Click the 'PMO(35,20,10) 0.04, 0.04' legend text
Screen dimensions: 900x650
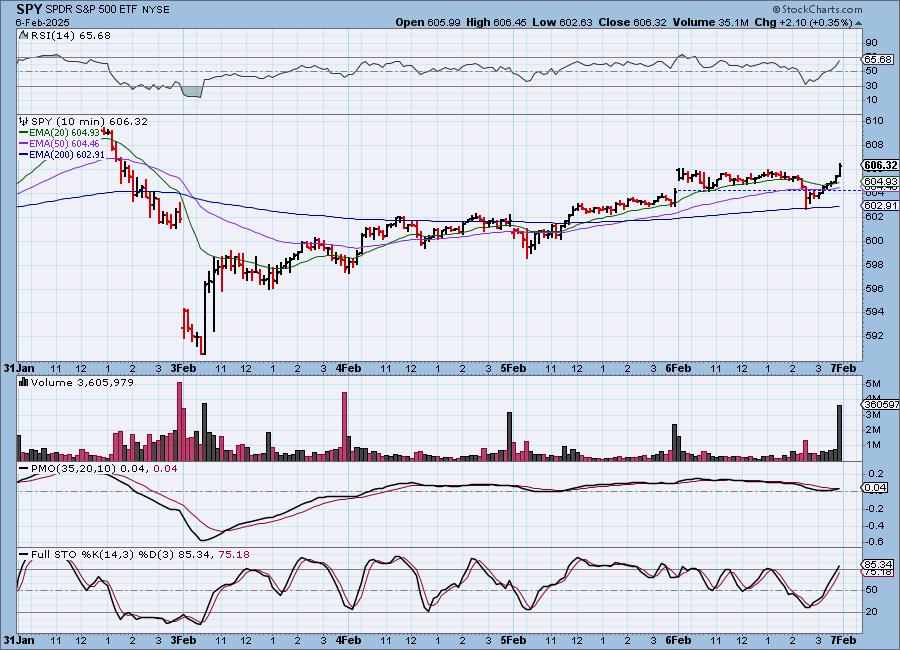click(x=104, y=469)
